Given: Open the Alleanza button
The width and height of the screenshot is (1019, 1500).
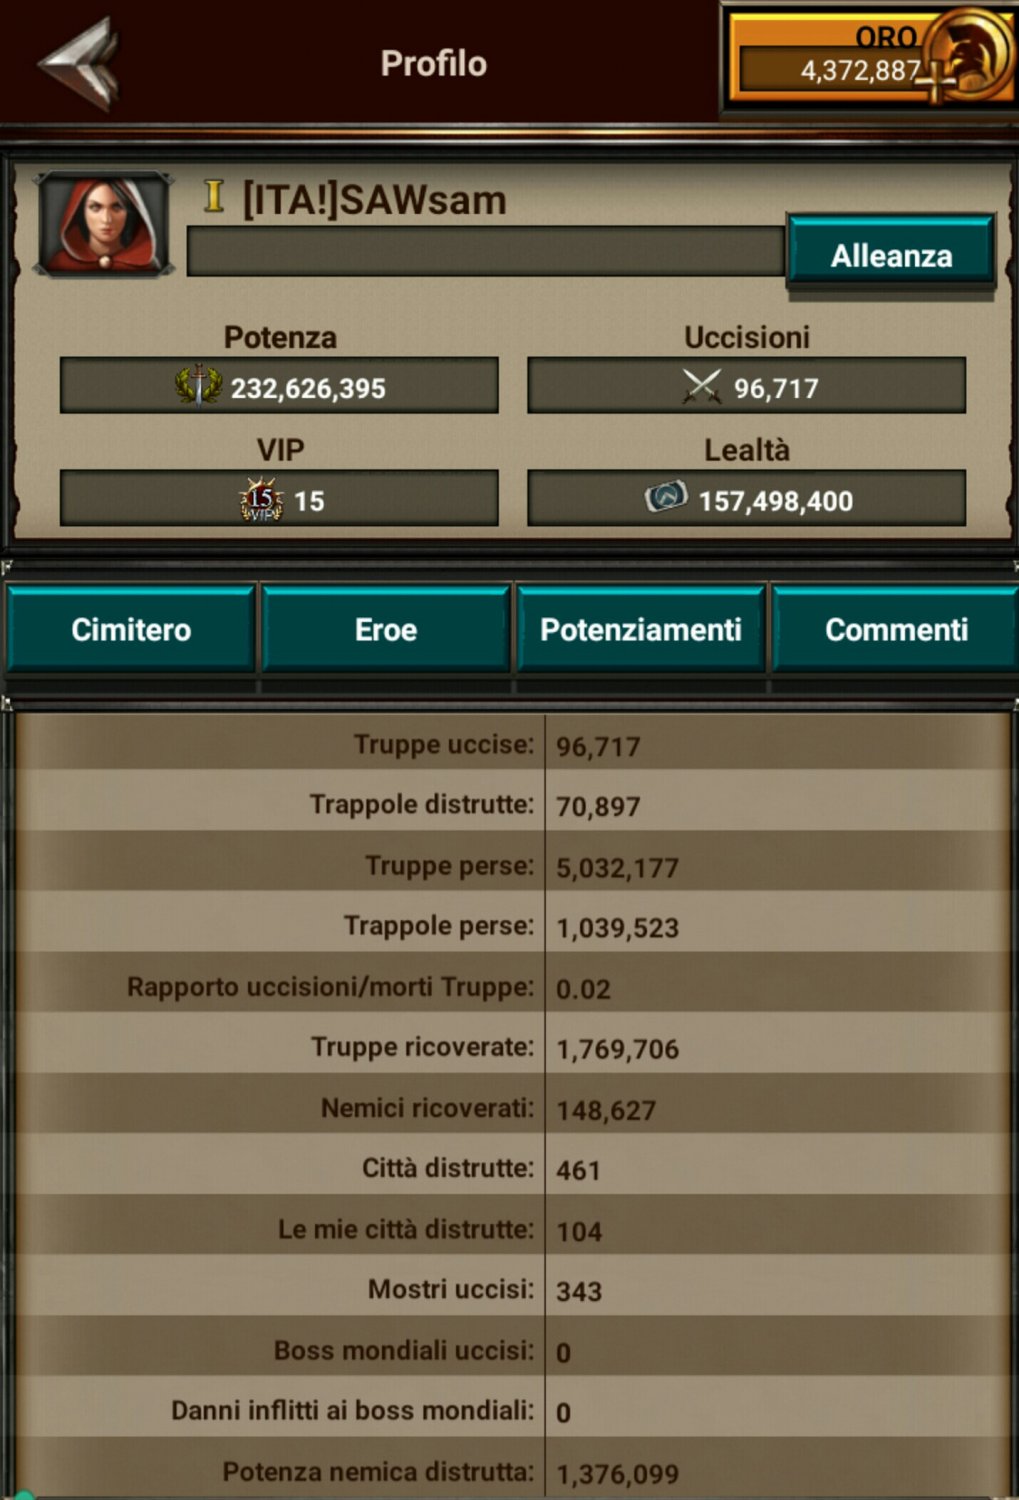Looking at the screenshot, I should click(891, 254).
